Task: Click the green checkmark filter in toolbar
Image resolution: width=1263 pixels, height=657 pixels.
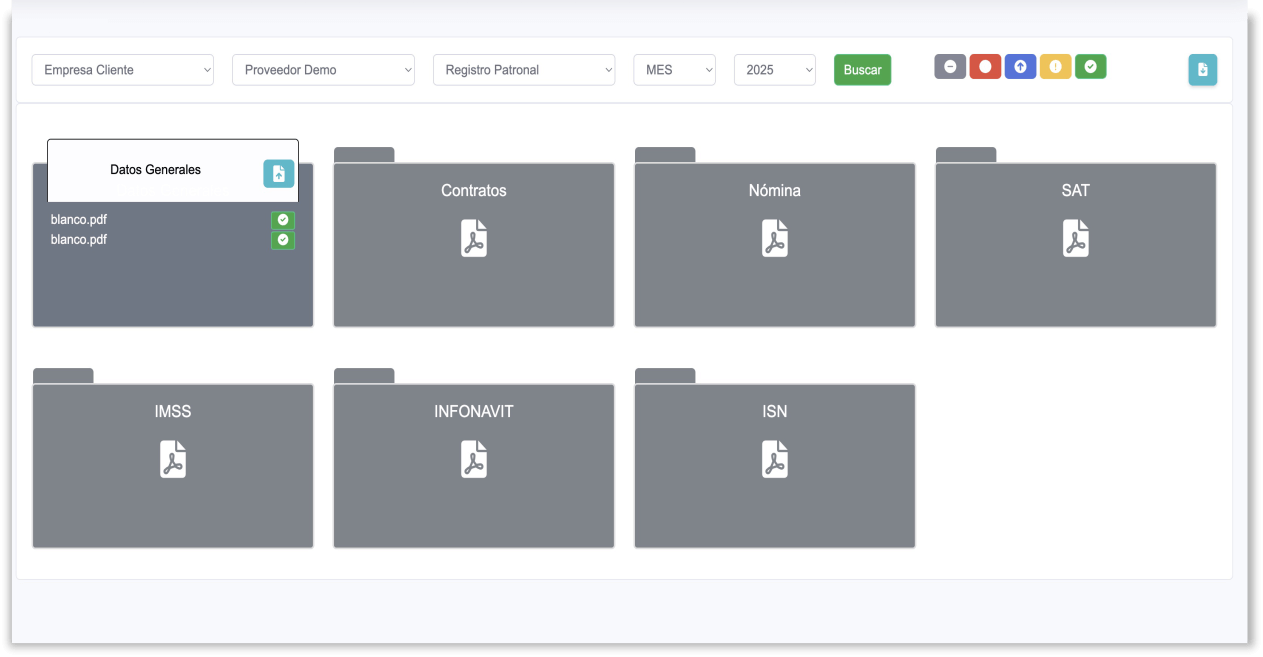Action: click(1090, 67)
